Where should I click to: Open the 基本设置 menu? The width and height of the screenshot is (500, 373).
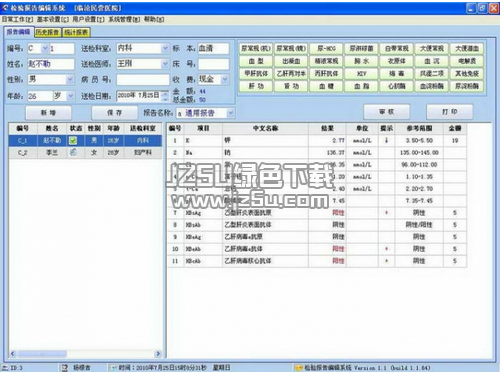(53, 19)
